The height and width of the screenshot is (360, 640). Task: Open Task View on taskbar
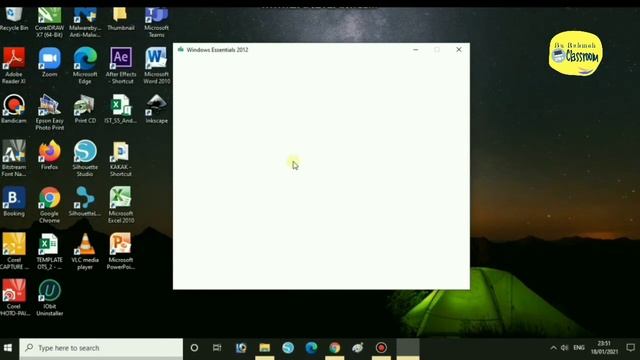pyautogui.click(x=217, y=348)
